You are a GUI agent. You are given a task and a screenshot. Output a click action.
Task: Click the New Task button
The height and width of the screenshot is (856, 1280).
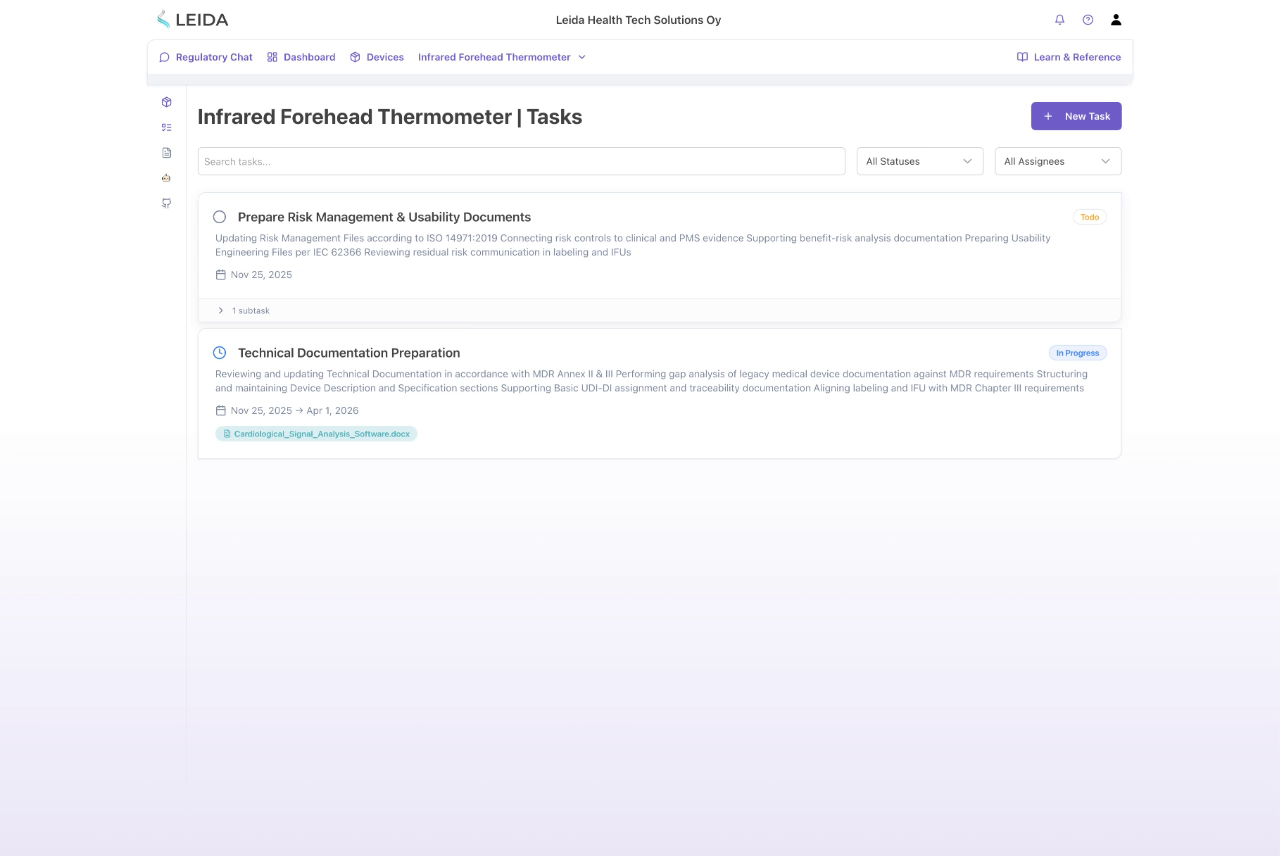(1076, 116)
